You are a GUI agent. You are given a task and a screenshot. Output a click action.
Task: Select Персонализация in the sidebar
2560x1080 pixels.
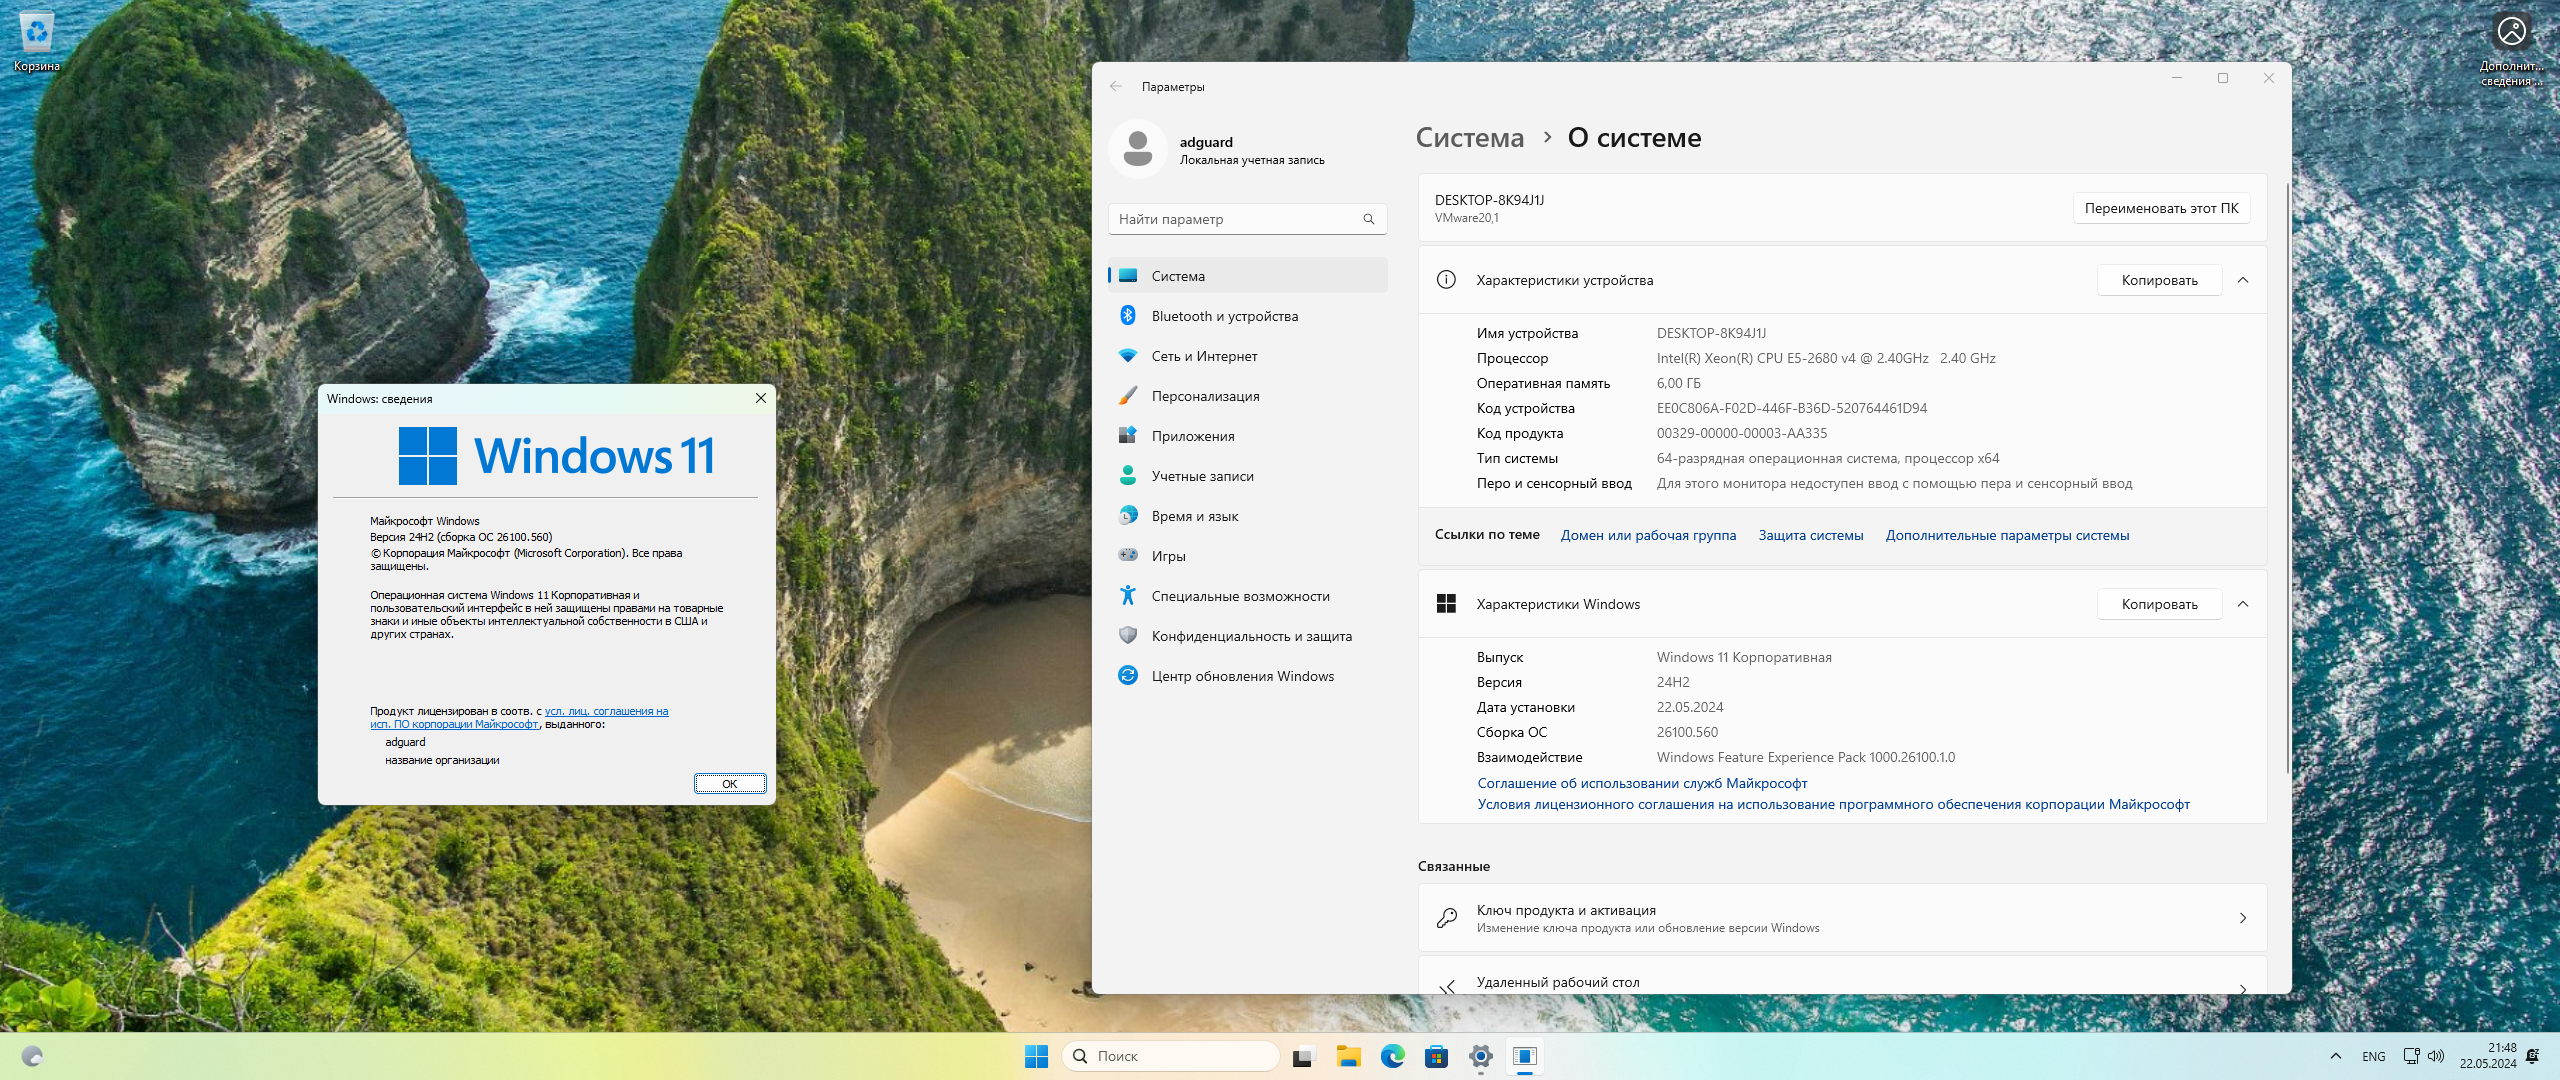click(1205, 396)
